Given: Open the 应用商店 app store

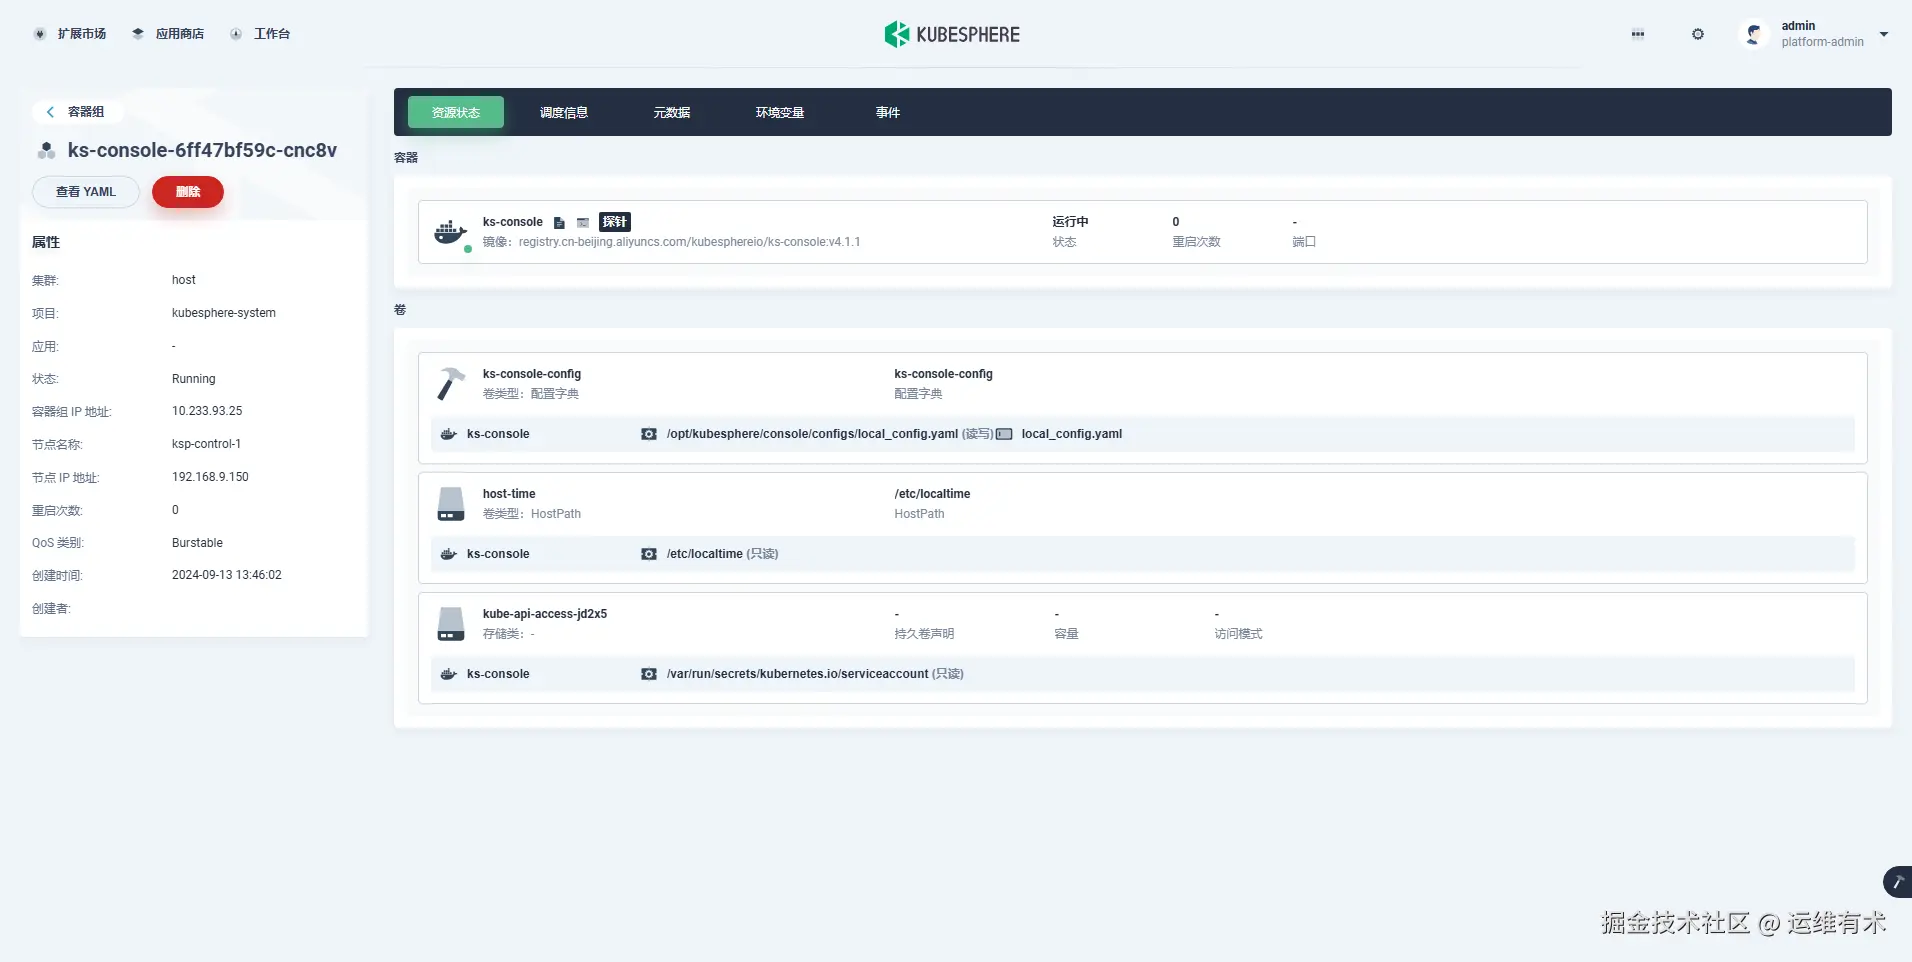Looking at the screenshot, I should [x=168, y=34].
